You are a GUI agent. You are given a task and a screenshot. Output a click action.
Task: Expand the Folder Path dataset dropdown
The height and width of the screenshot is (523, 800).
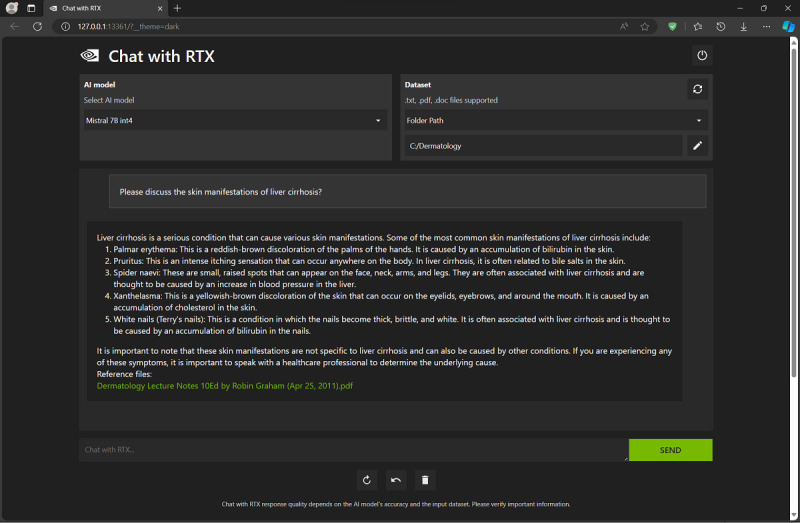pos(554,121)
